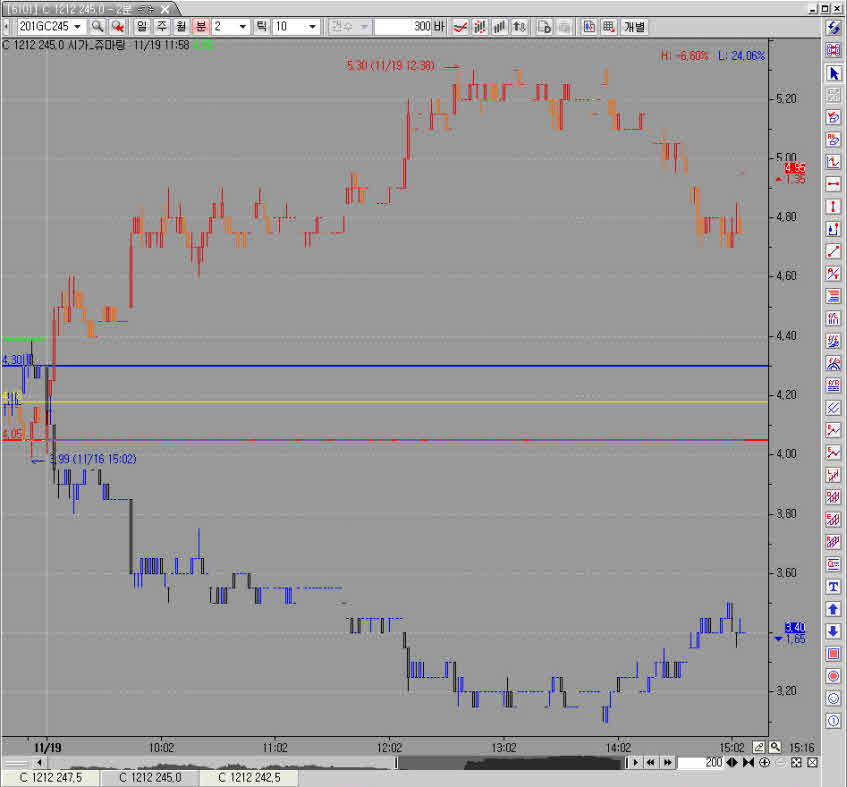Switch to the C 1212 247,5 tab
The width and height of the screenshot is (847, 787).
tap(50, 777)
